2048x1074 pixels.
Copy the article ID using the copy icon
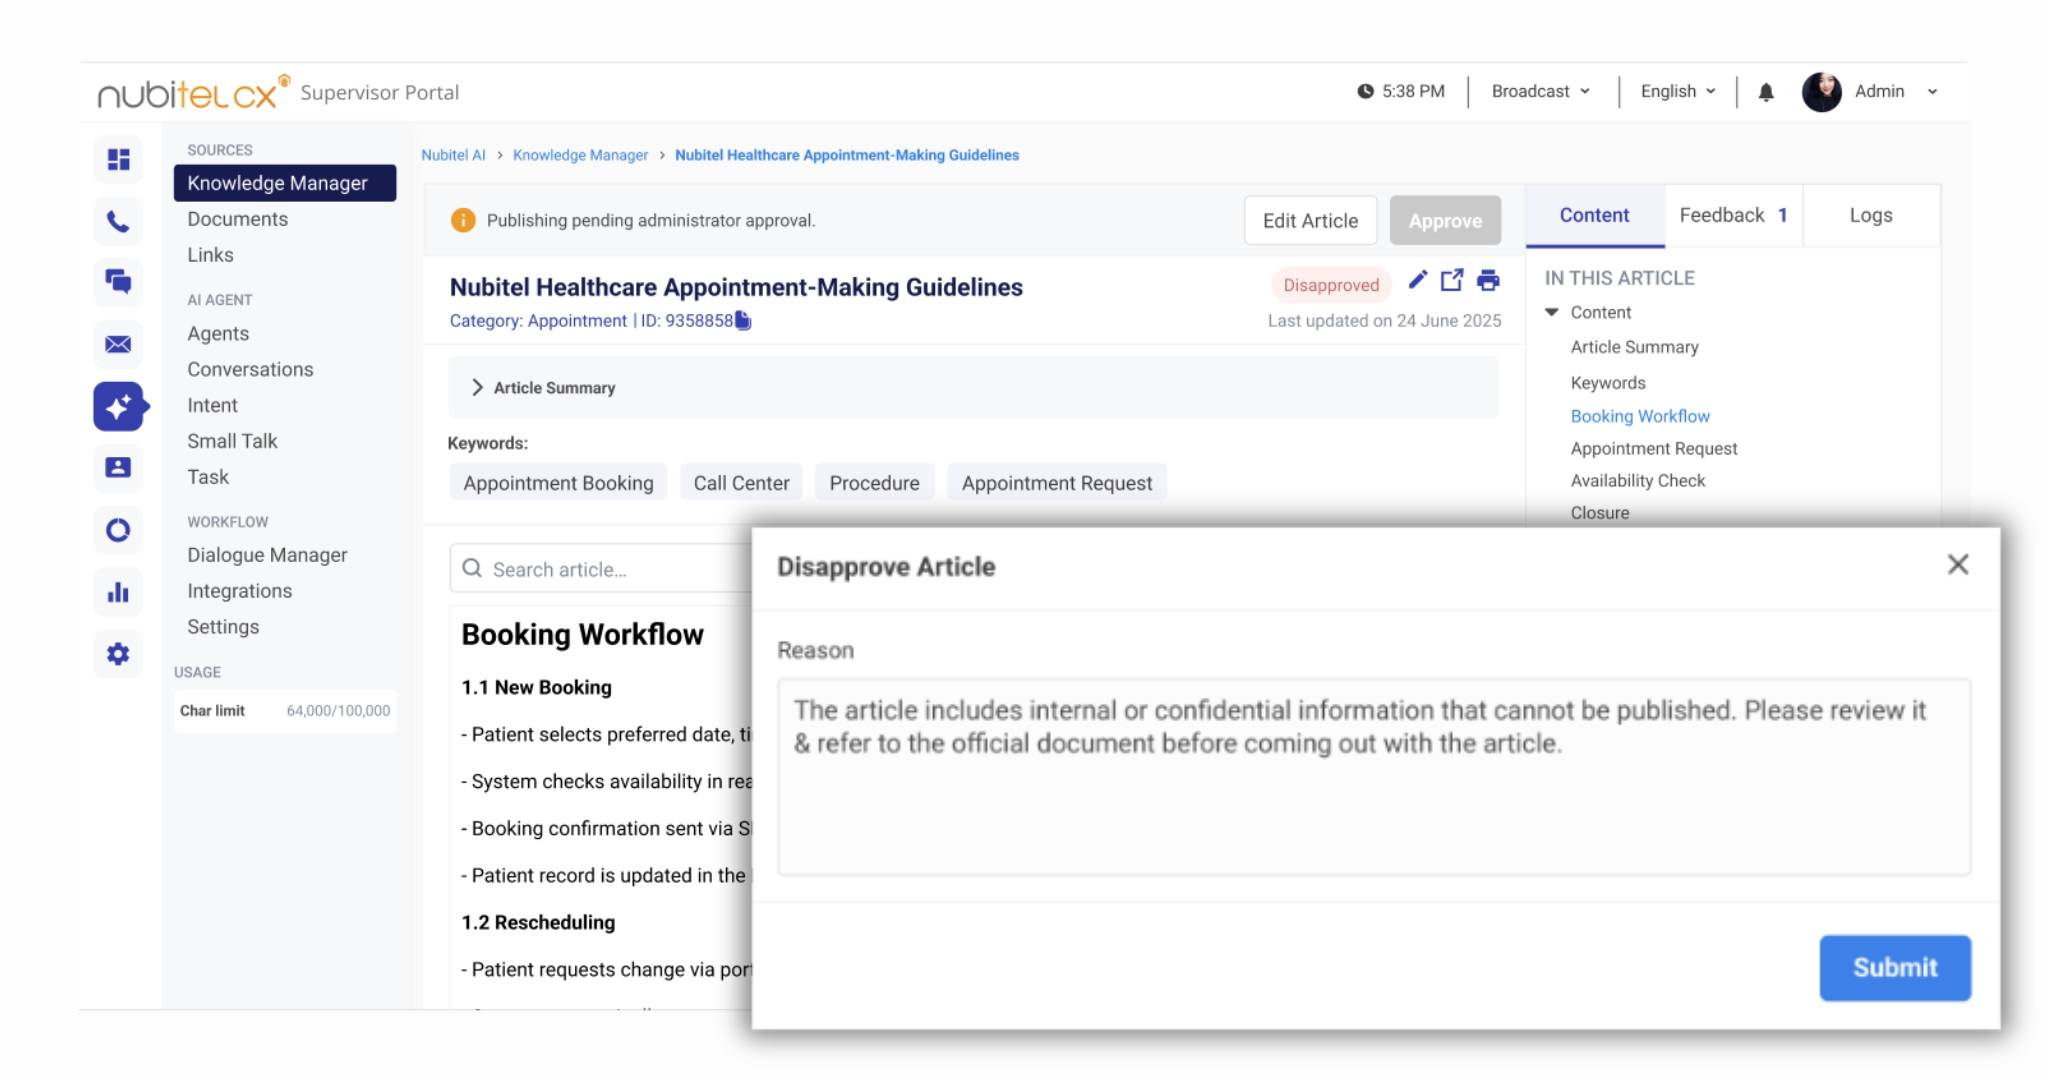coord(740,321)
